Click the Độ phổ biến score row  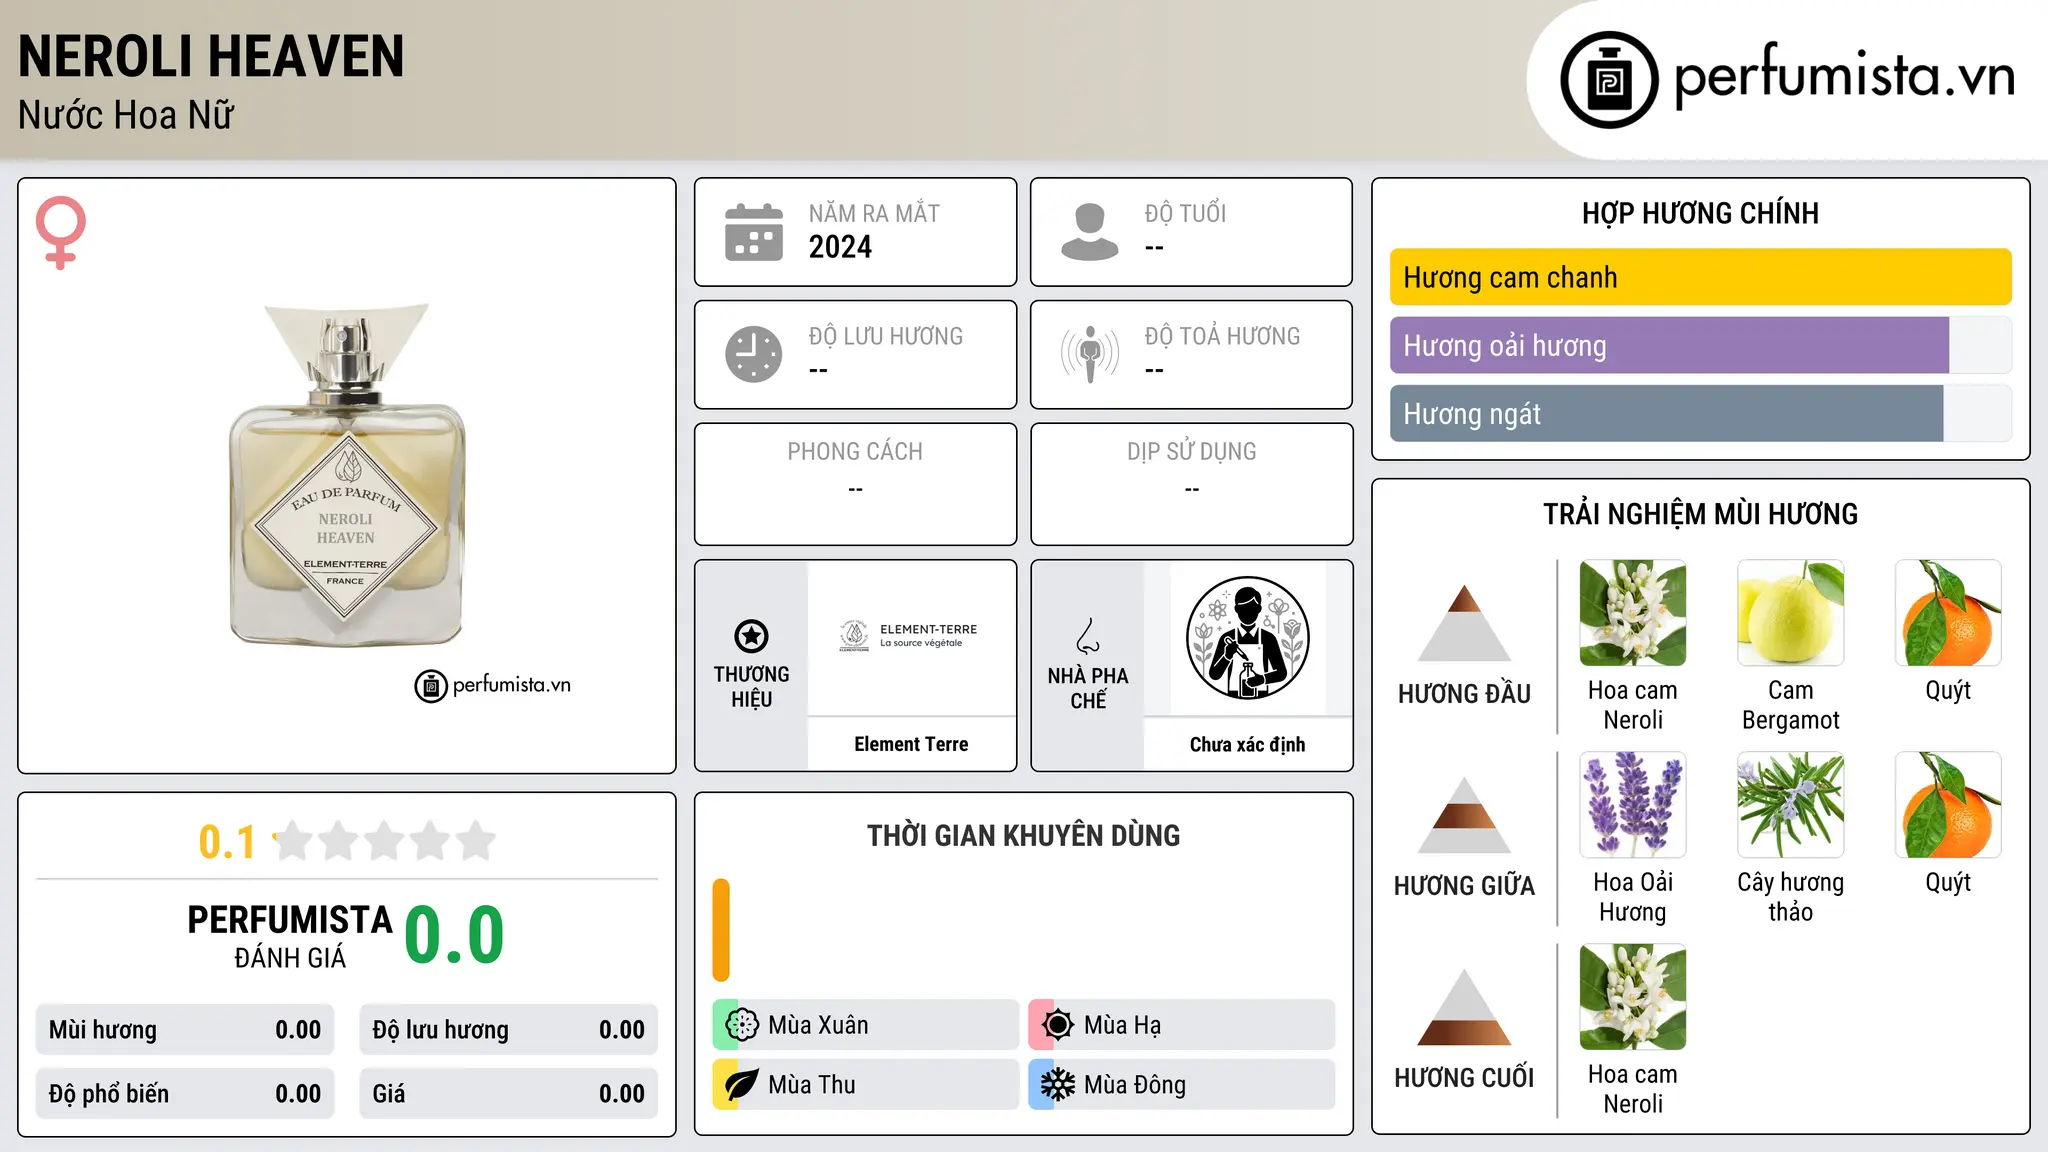pyautogui.click(x=185, y=1094)
